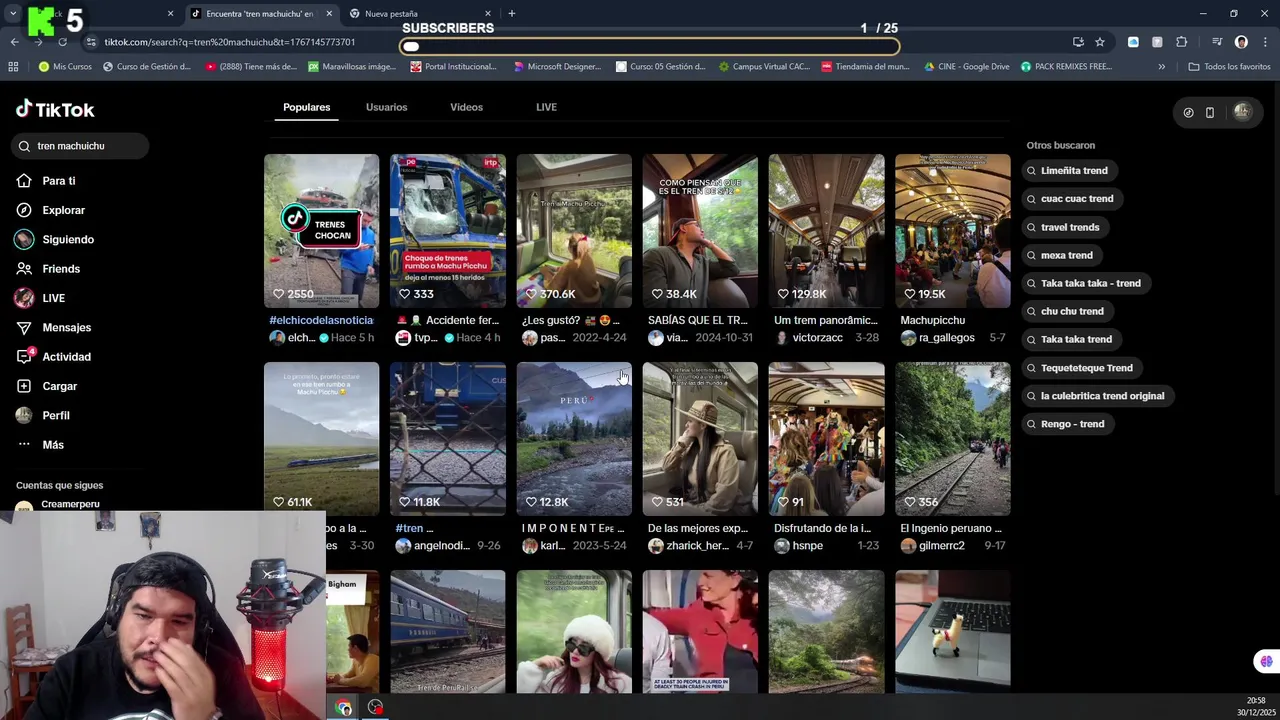Screen dimensions: 1280x720
Task: Open the user avatar at top right of TikTok
Action: [x=1242, y=112]
